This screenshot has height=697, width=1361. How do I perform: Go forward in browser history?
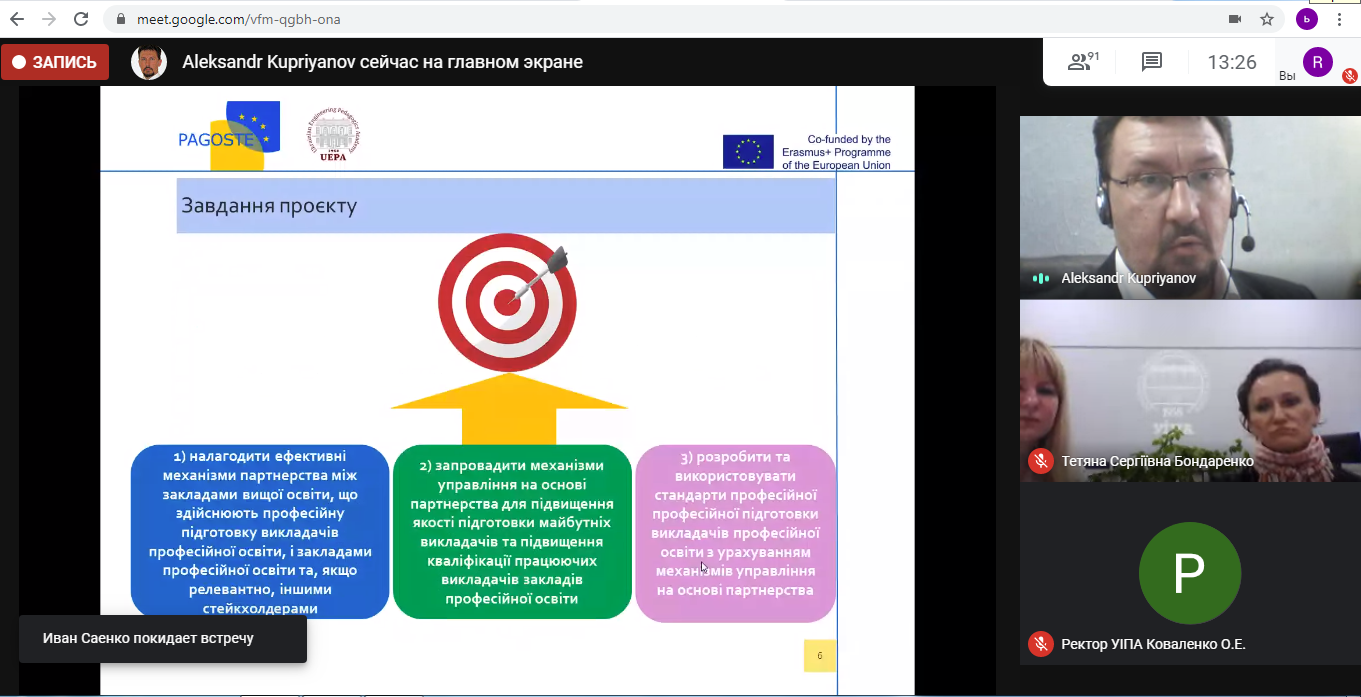coord(49,19)
